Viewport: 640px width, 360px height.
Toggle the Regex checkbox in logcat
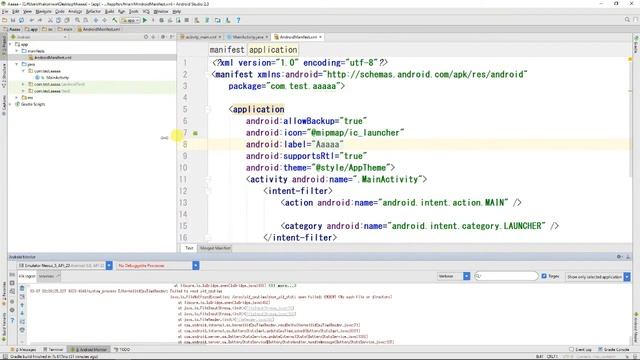544,276
